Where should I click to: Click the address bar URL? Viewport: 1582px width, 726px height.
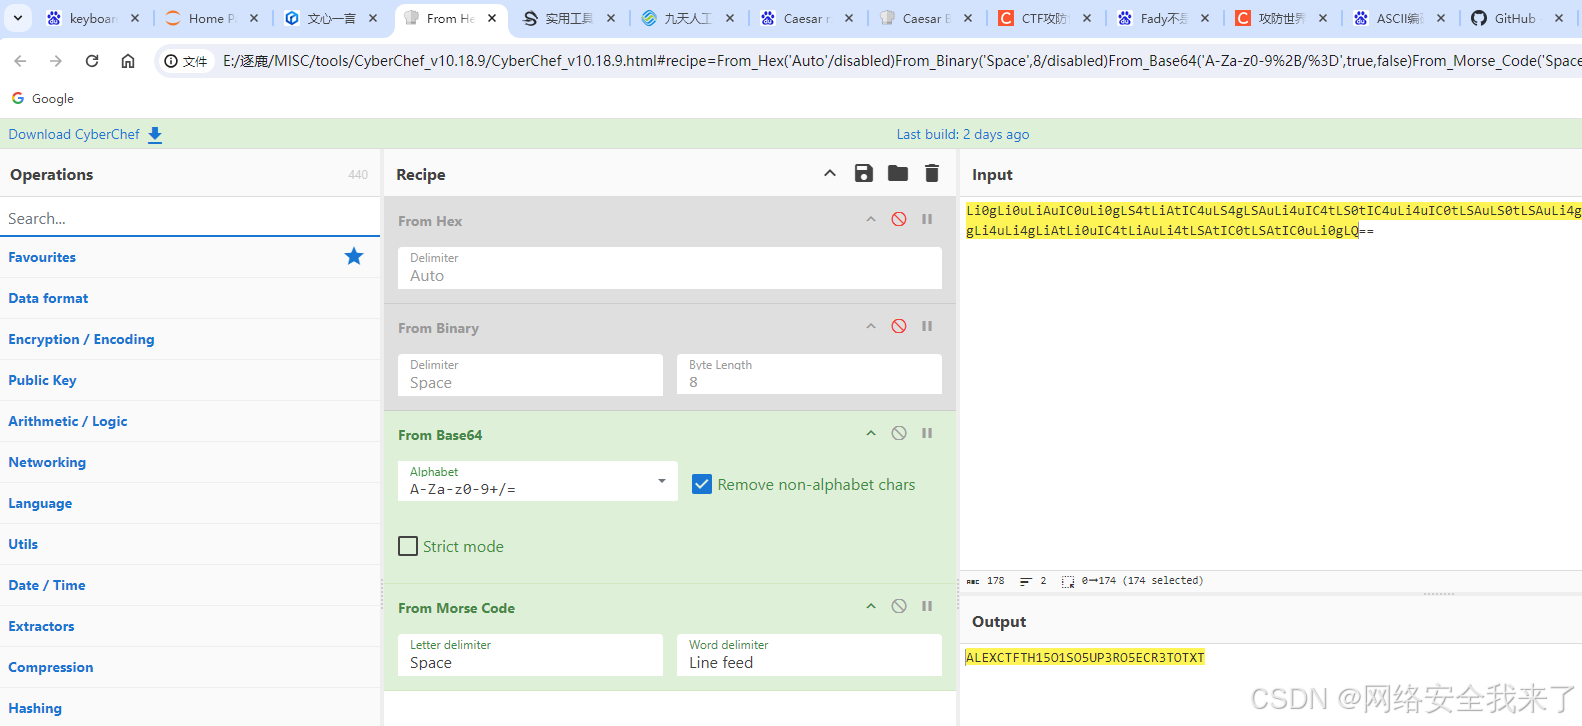(x=900, y=61)
